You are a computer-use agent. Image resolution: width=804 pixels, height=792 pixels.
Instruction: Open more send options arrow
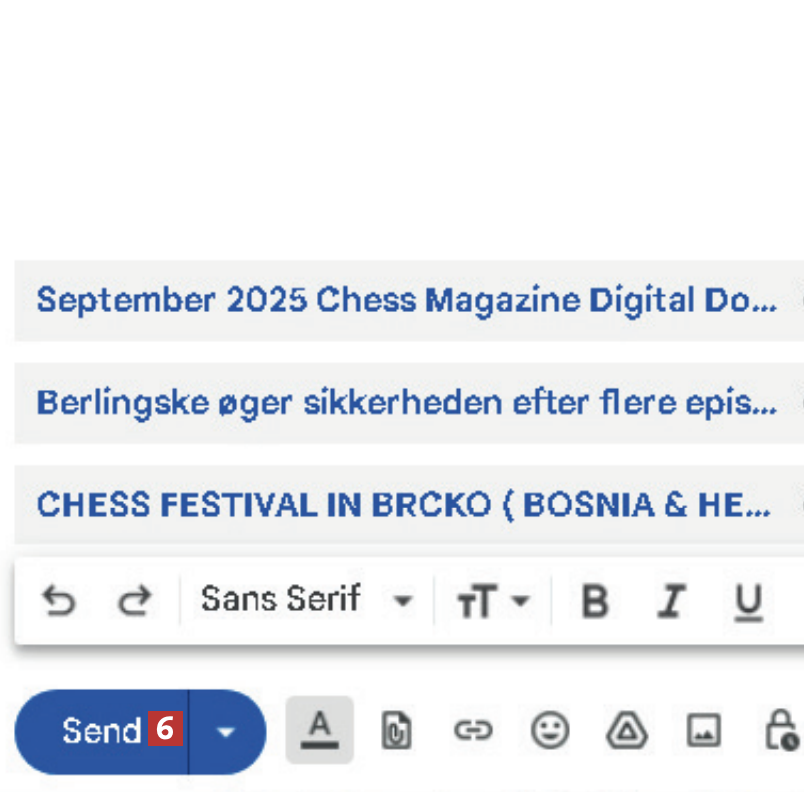(x=226, y=732)
